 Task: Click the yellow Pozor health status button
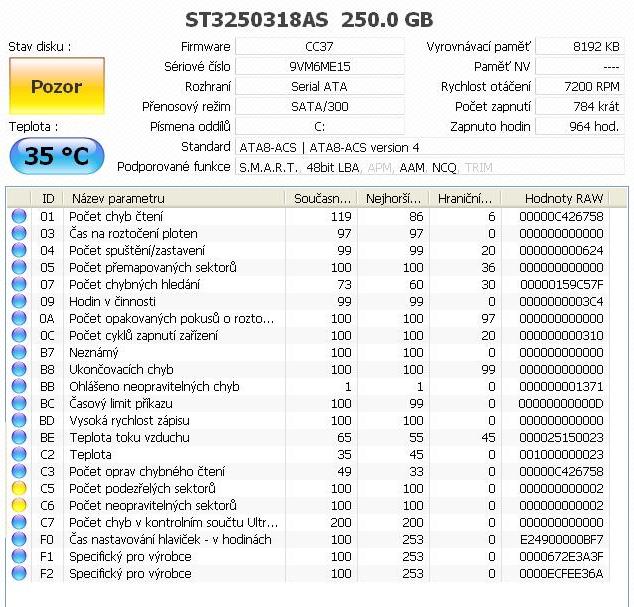(56, 87)
